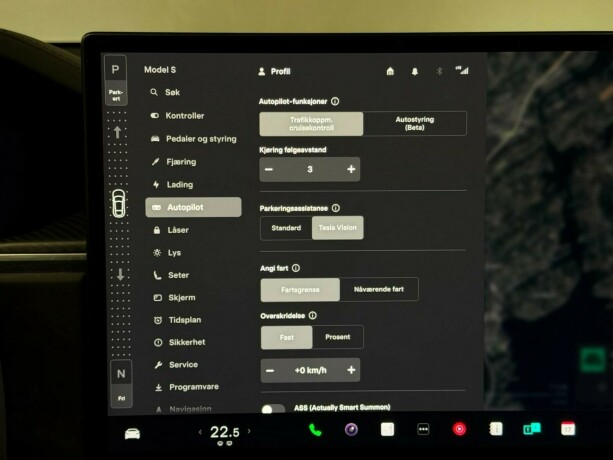Open the all apps three-dots icon

(423, 429)
